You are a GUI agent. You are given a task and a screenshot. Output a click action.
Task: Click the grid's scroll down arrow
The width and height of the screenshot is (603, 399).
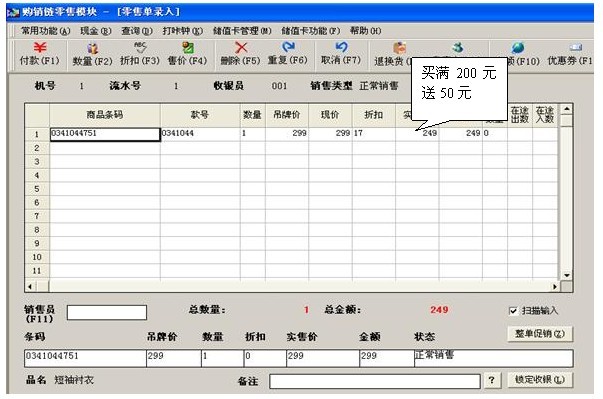[x=566, y=275]
